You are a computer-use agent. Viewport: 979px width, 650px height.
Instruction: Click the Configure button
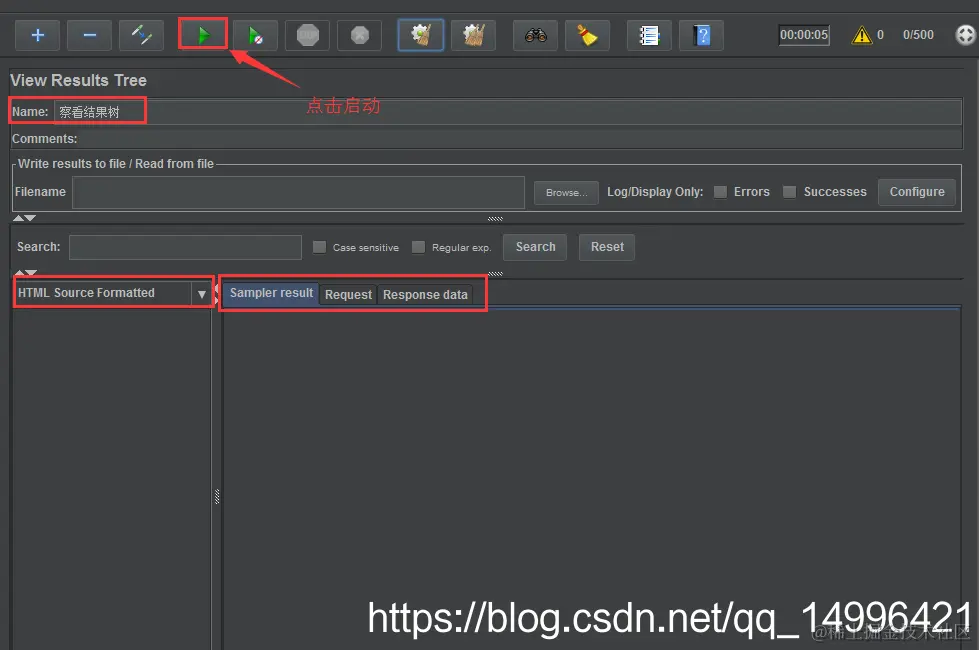click(917, 192)
